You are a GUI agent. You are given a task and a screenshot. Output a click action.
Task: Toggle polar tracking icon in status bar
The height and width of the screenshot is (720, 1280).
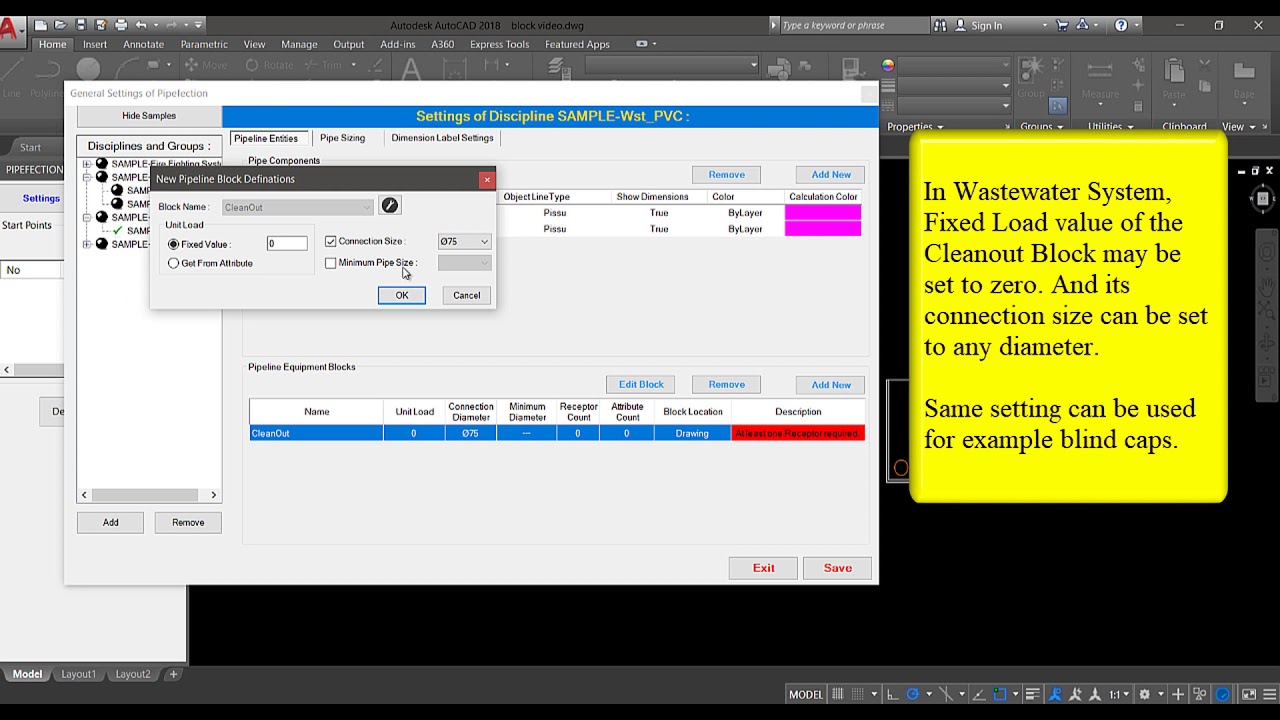coord(913,694)
